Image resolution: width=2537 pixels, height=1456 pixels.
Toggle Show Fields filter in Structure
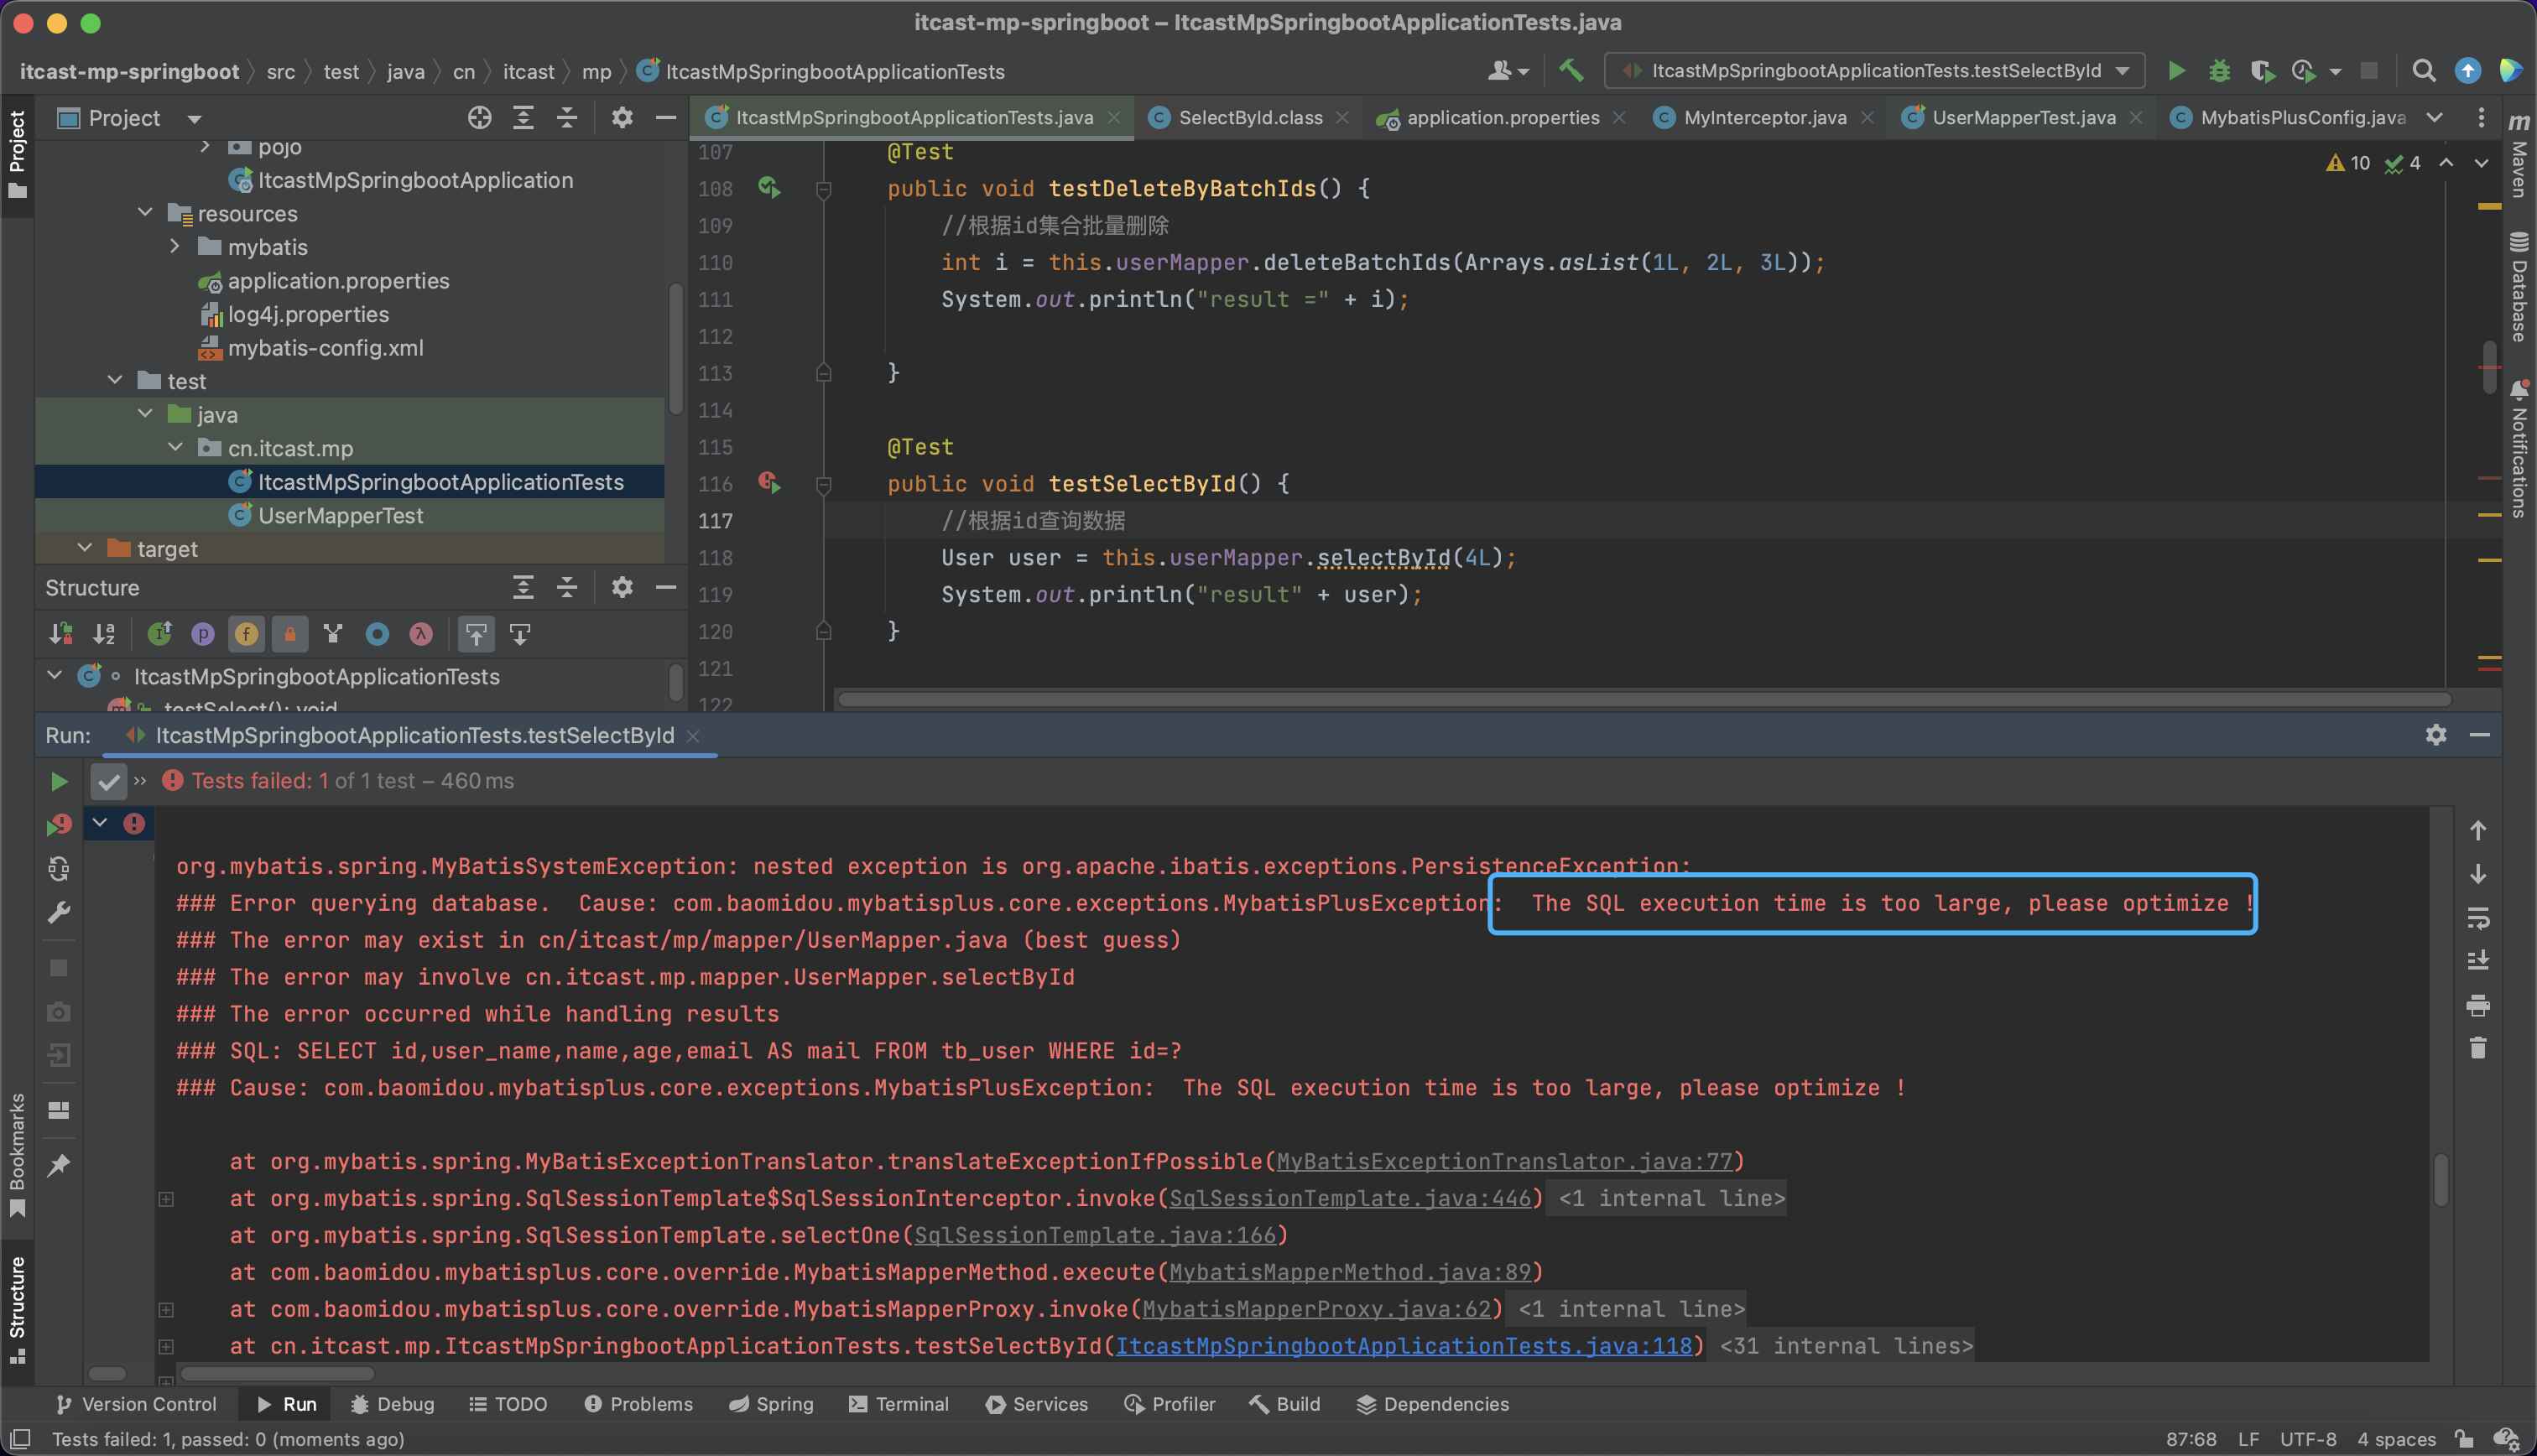(x=246, y=634)
